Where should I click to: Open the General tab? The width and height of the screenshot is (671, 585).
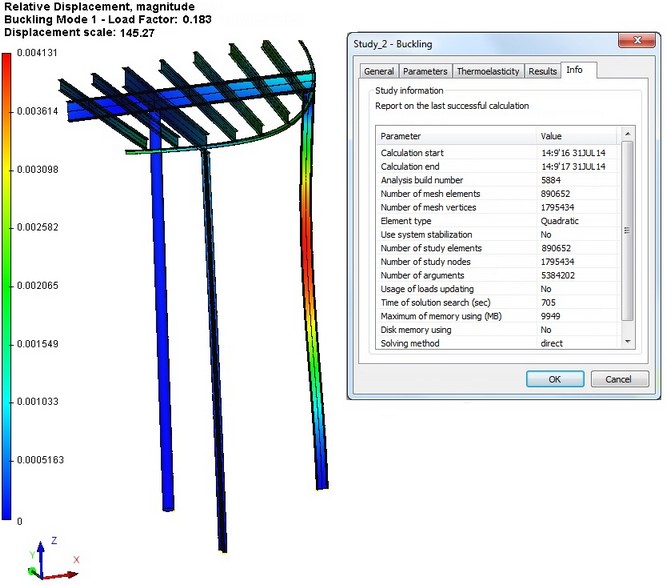click(378, 71)
